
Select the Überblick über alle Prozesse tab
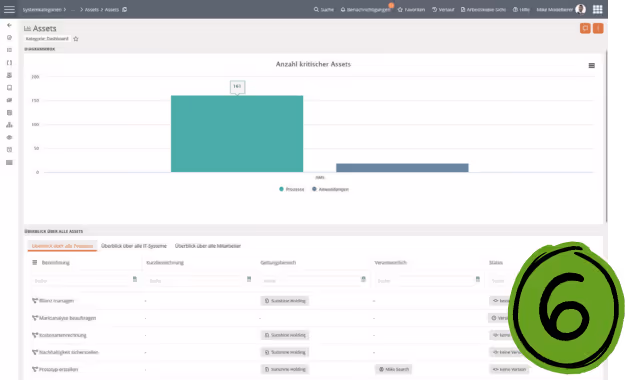coord(62,246)
